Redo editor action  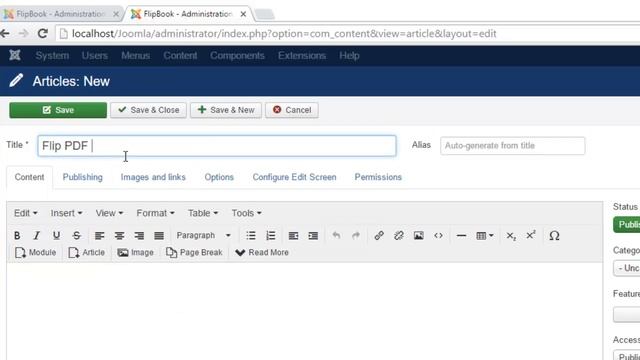[356, 236]
